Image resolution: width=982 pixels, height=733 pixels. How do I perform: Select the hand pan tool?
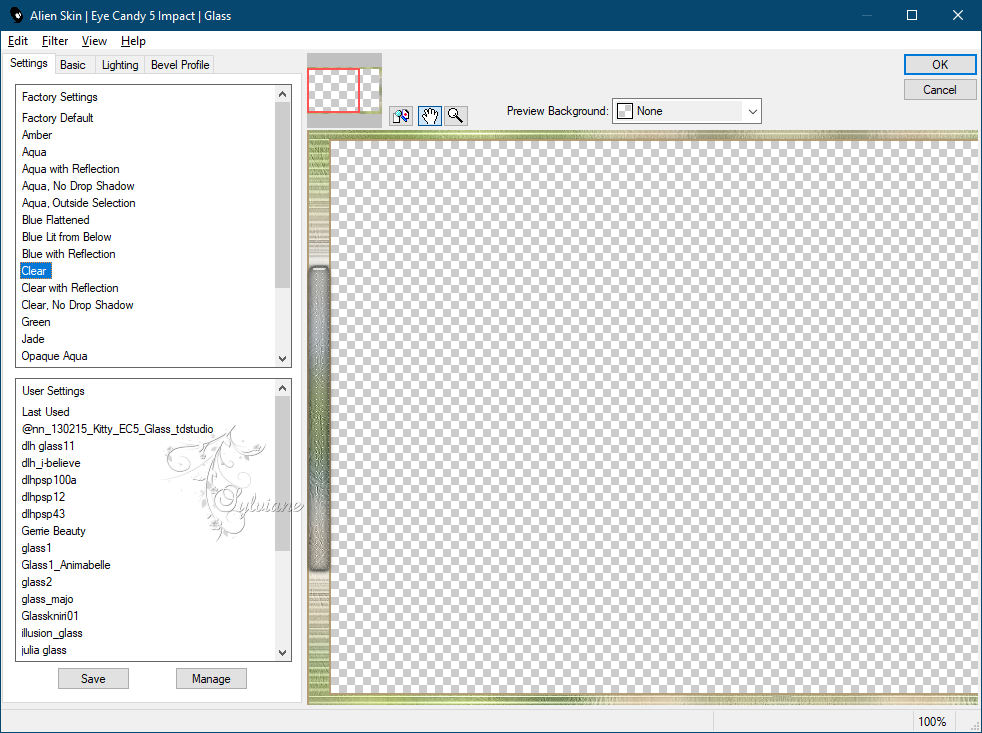[430, 115]
